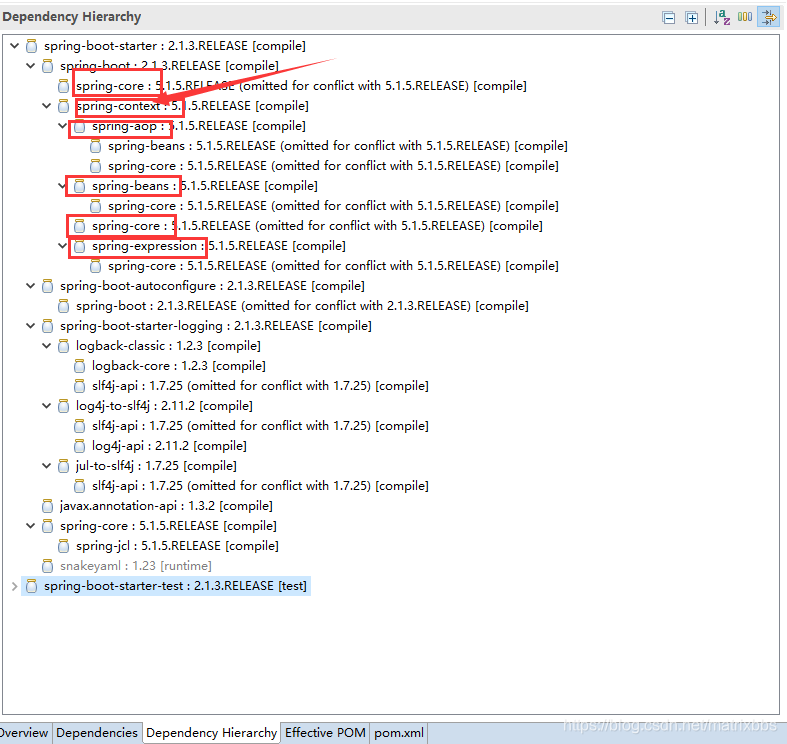Collapse the jul-to-slf4j node
The height and width of the screenshot is (744, 787).
click(x=47, y=465)
